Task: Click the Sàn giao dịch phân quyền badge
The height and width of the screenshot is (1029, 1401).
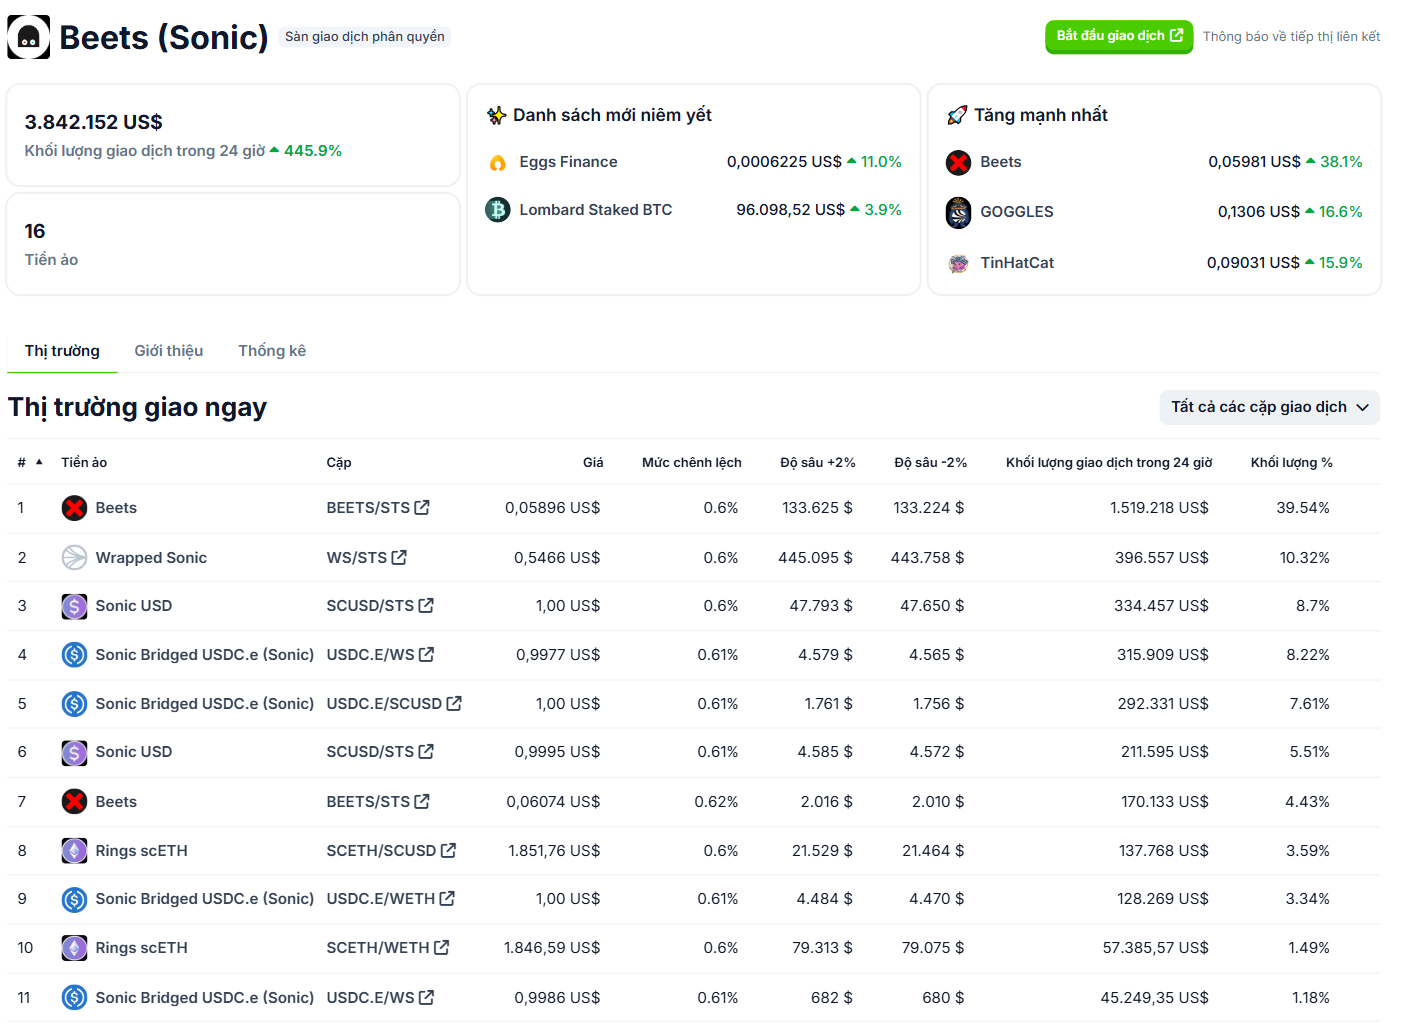Action: [365, 37]
